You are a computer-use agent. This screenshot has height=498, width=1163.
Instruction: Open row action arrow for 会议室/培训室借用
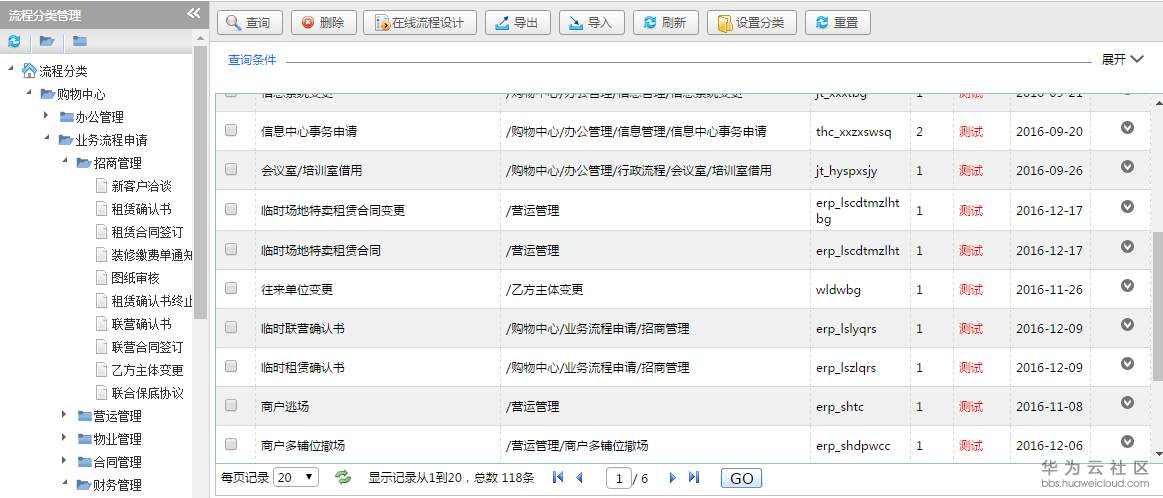(x=1127, y=166)
